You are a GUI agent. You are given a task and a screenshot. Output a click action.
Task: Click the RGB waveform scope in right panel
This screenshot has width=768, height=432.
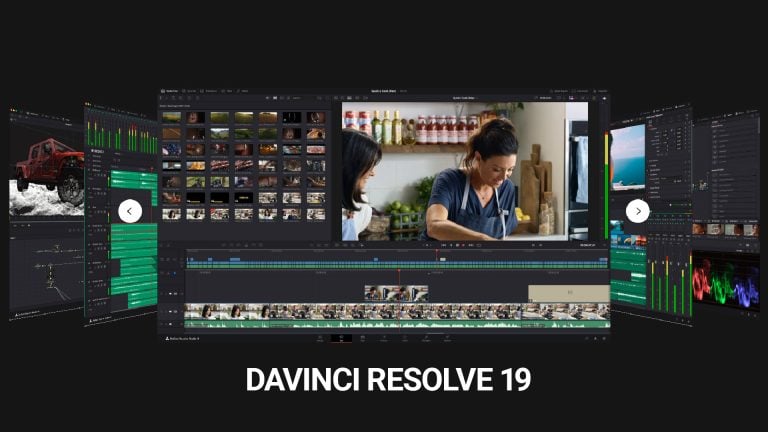pos(725,282)
